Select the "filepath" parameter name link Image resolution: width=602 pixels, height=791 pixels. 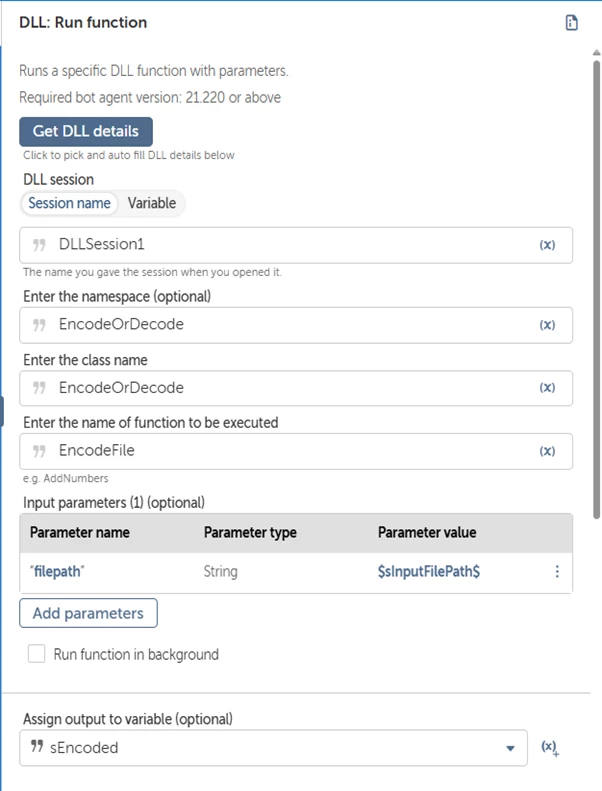tap(57, 572)
